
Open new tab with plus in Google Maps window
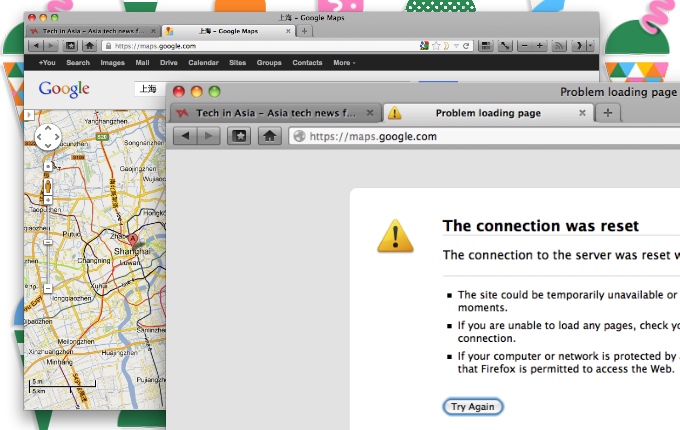[304, 31]
